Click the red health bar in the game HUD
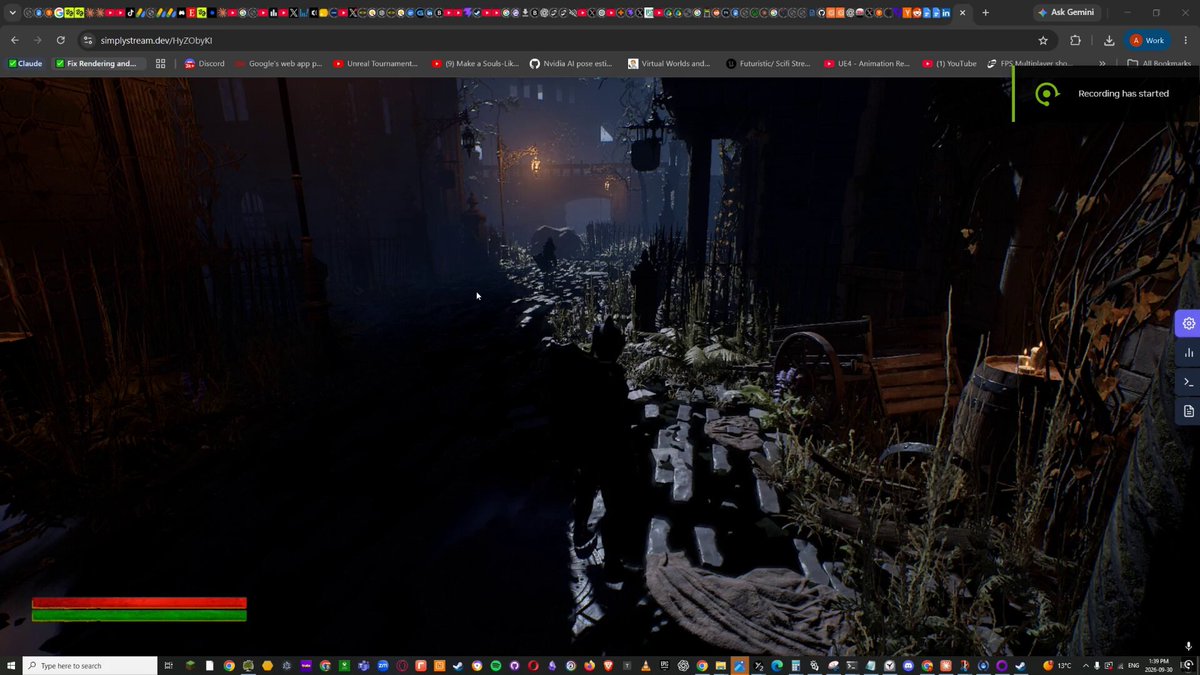The height and width of the screenshot is (675, 1200). click(139, 603)
